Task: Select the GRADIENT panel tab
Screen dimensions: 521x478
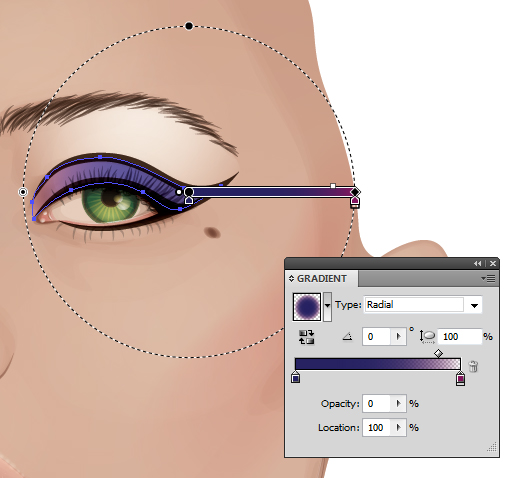Action: point(322,278)
